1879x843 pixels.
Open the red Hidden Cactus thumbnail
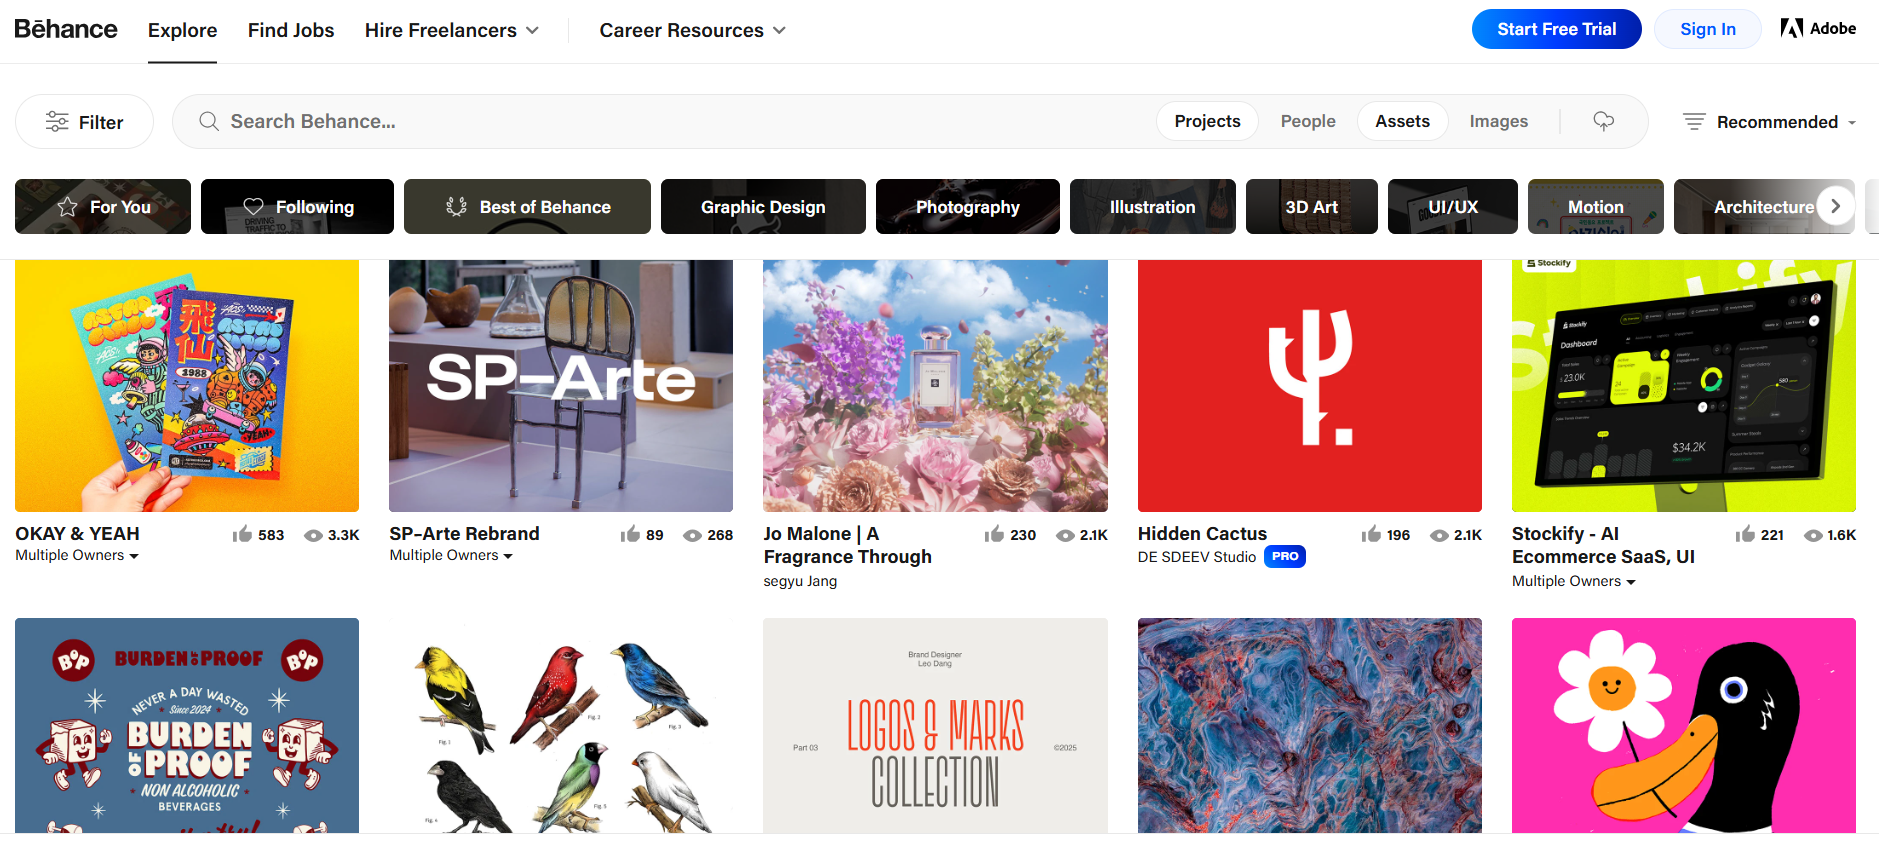click(1310, 386)
